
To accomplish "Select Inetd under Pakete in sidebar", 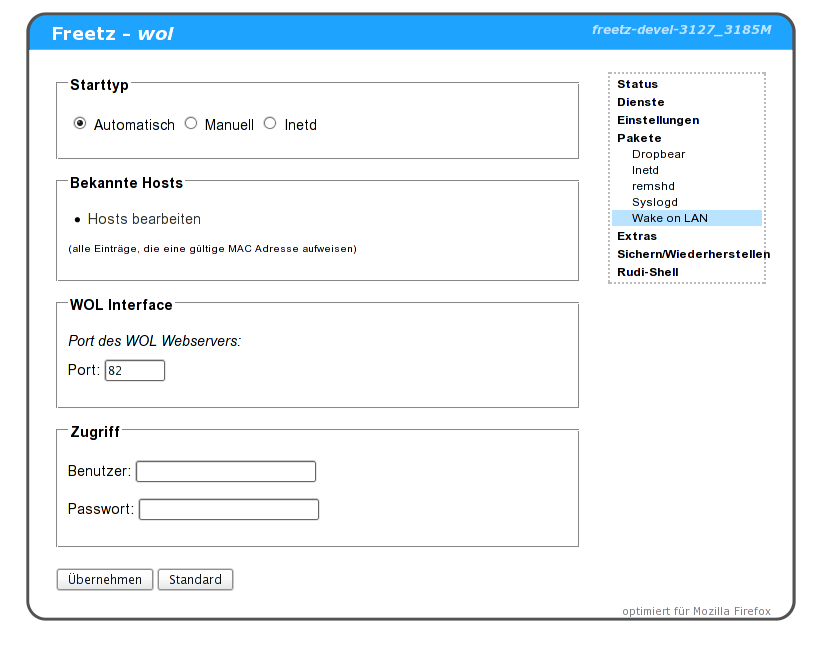I will (645, 171).
